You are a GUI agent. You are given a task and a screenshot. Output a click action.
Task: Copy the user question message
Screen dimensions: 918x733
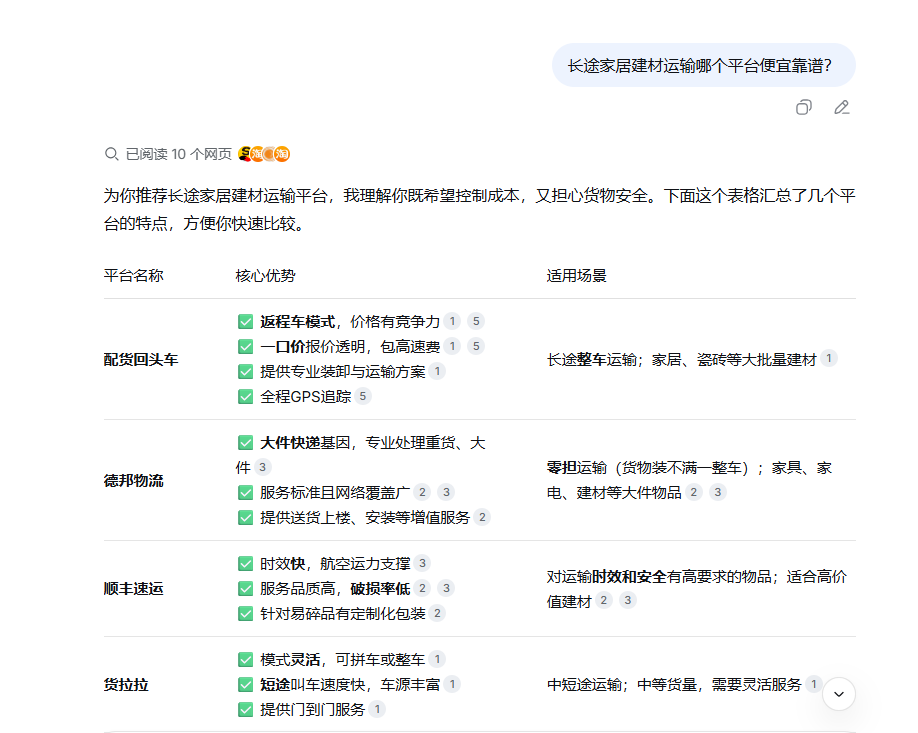click(x=804, y=107)
